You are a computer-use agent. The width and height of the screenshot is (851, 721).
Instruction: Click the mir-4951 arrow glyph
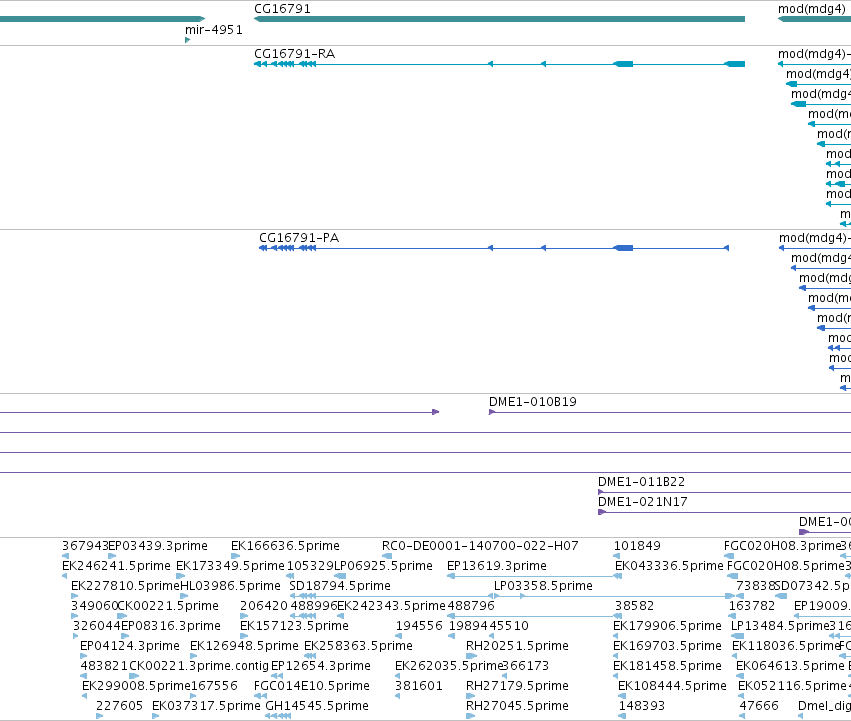188,40
